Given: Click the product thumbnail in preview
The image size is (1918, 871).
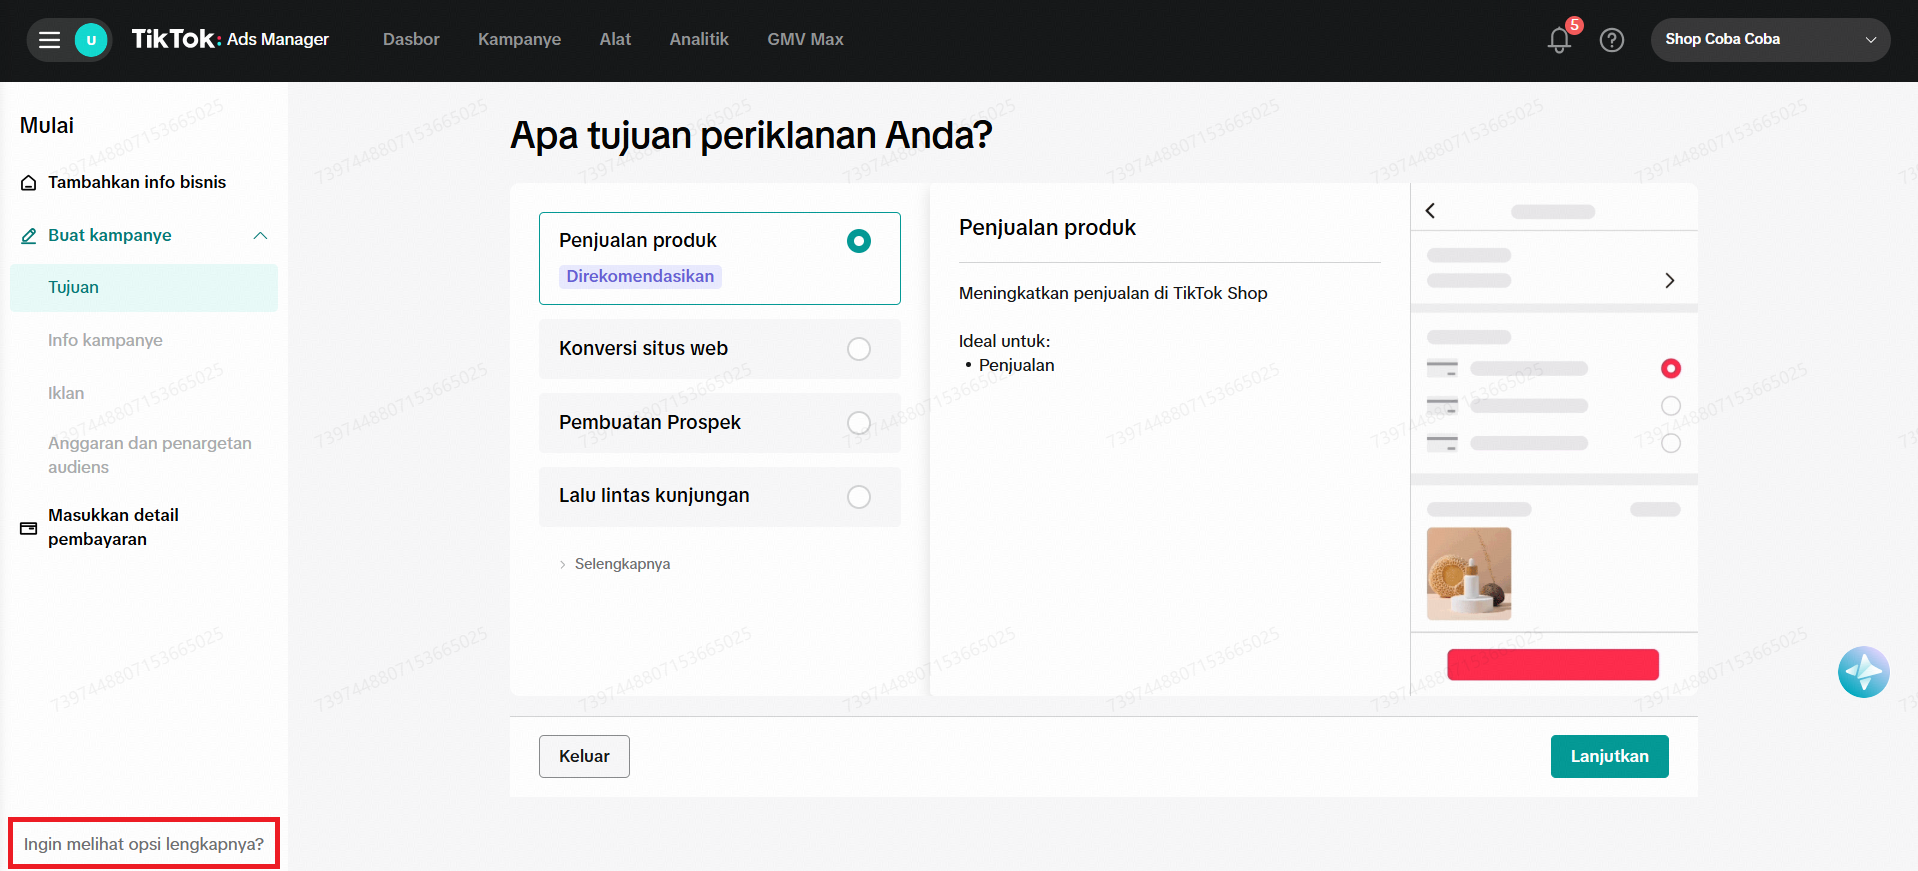Looking at the screenshot, I should pos(1468,573).
